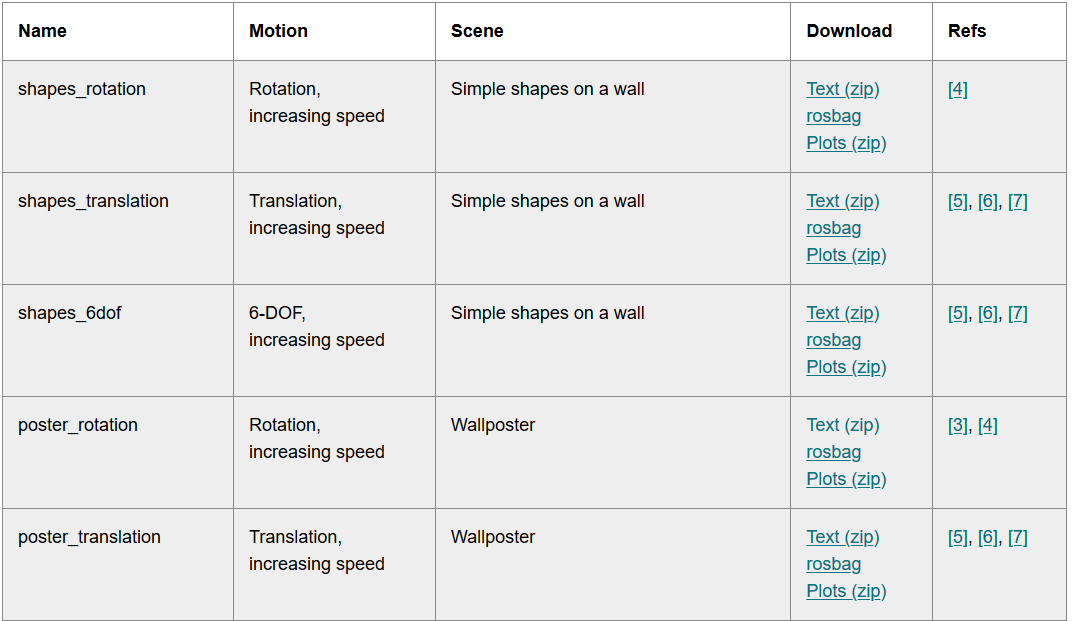Open the shapes_rotation rosbag link
Viewport: 1073px width, 621px height.
(833, 116)
